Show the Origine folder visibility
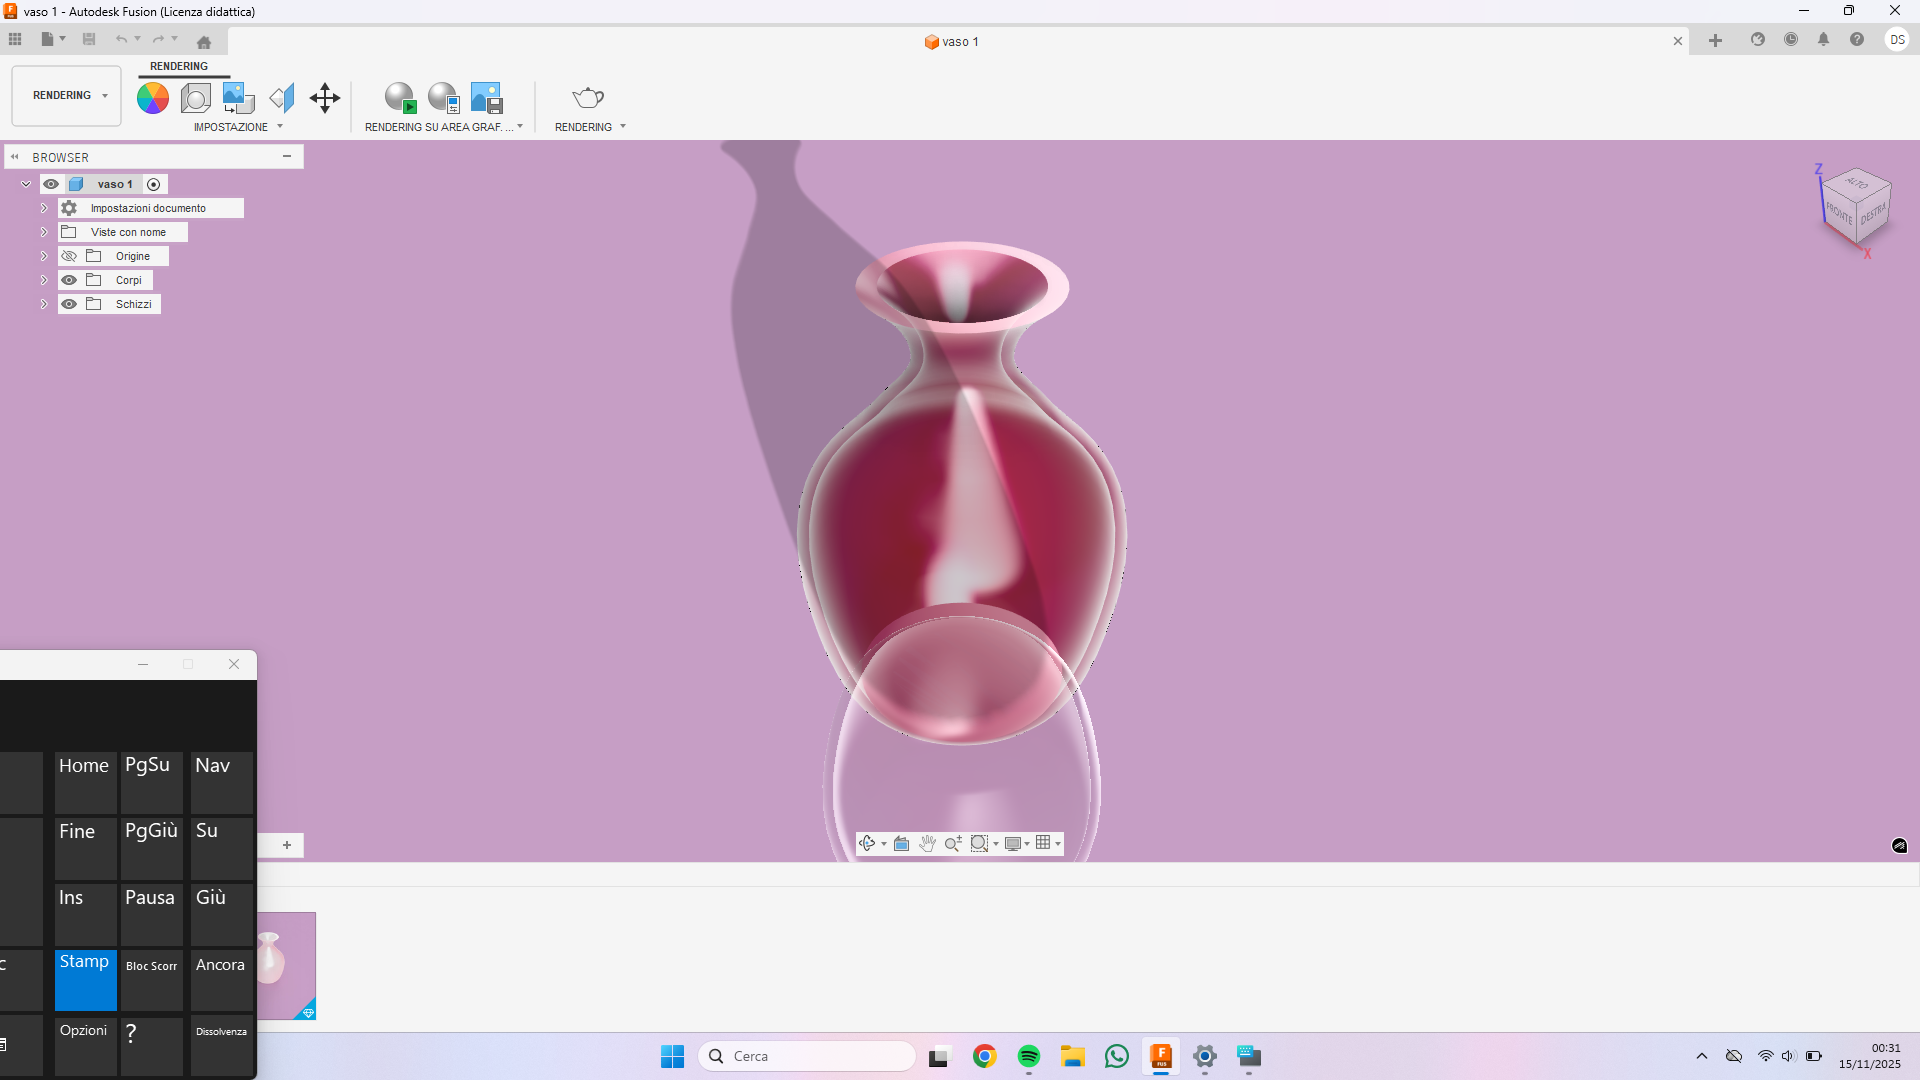The image size is (1920, 1080). [69, 255]
